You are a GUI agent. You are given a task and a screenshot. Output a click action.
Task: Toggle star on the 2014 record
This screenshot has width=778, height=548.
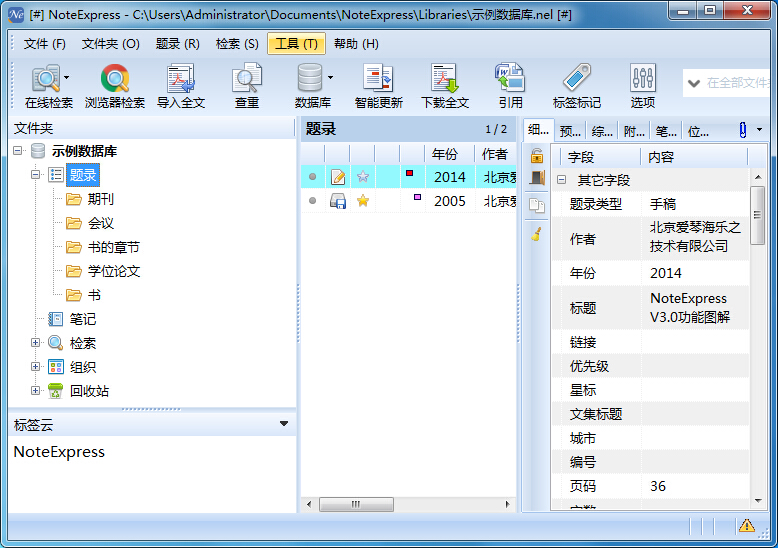click(363, 177)
